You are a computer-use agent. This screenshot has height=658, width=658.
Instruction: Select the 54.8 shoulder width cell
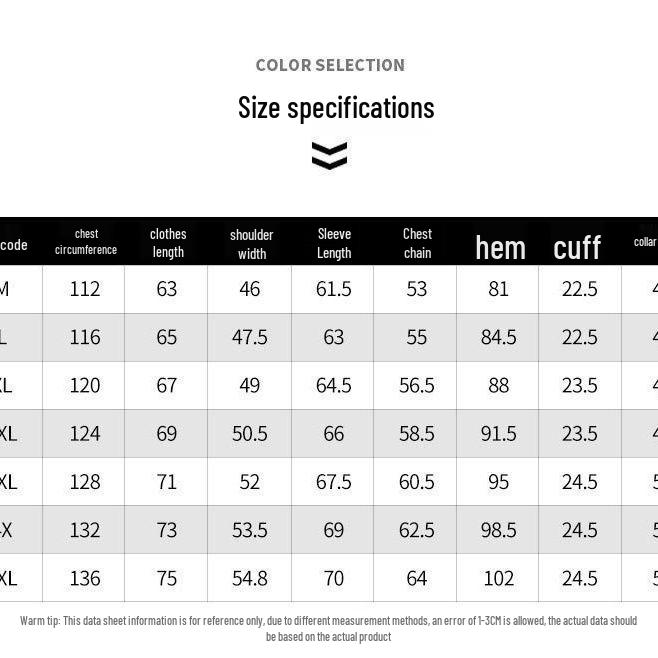coord(250,578)
